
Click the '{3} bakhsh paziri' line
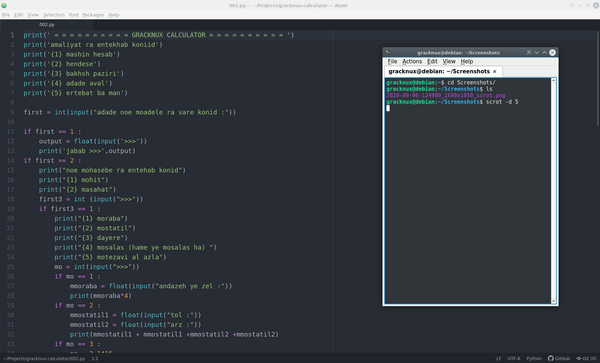point(73,73)
